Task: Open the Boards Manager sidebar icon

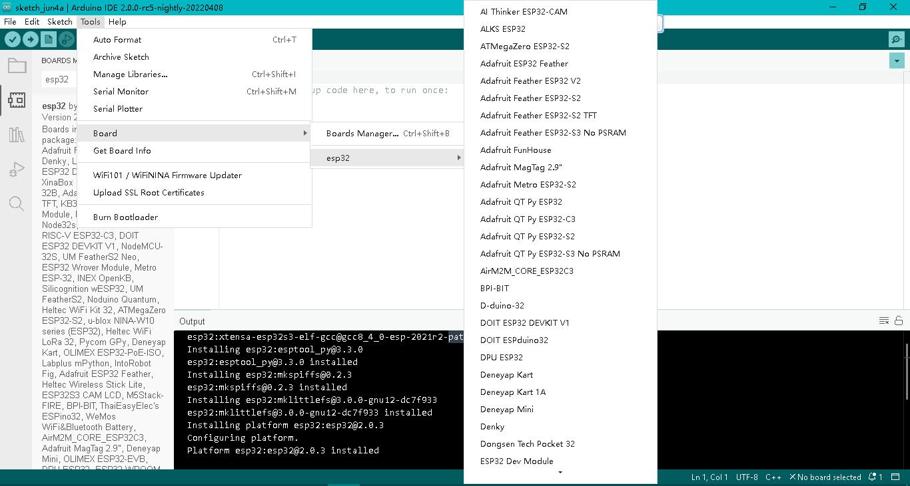Action: (x=16, y=100)
